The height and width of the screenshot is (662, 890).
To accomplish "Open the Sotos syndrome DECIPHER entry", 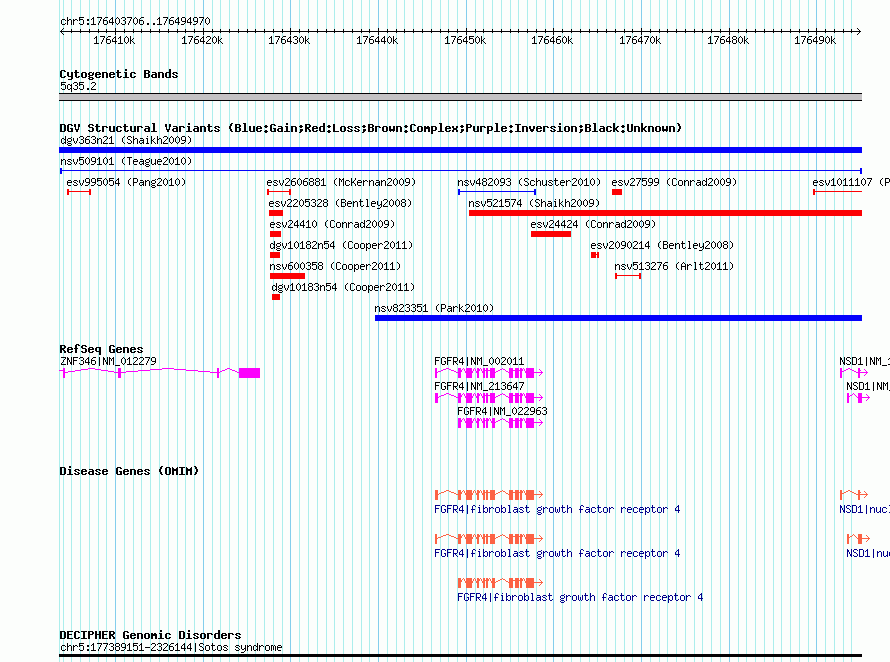I will coord(171,647).
